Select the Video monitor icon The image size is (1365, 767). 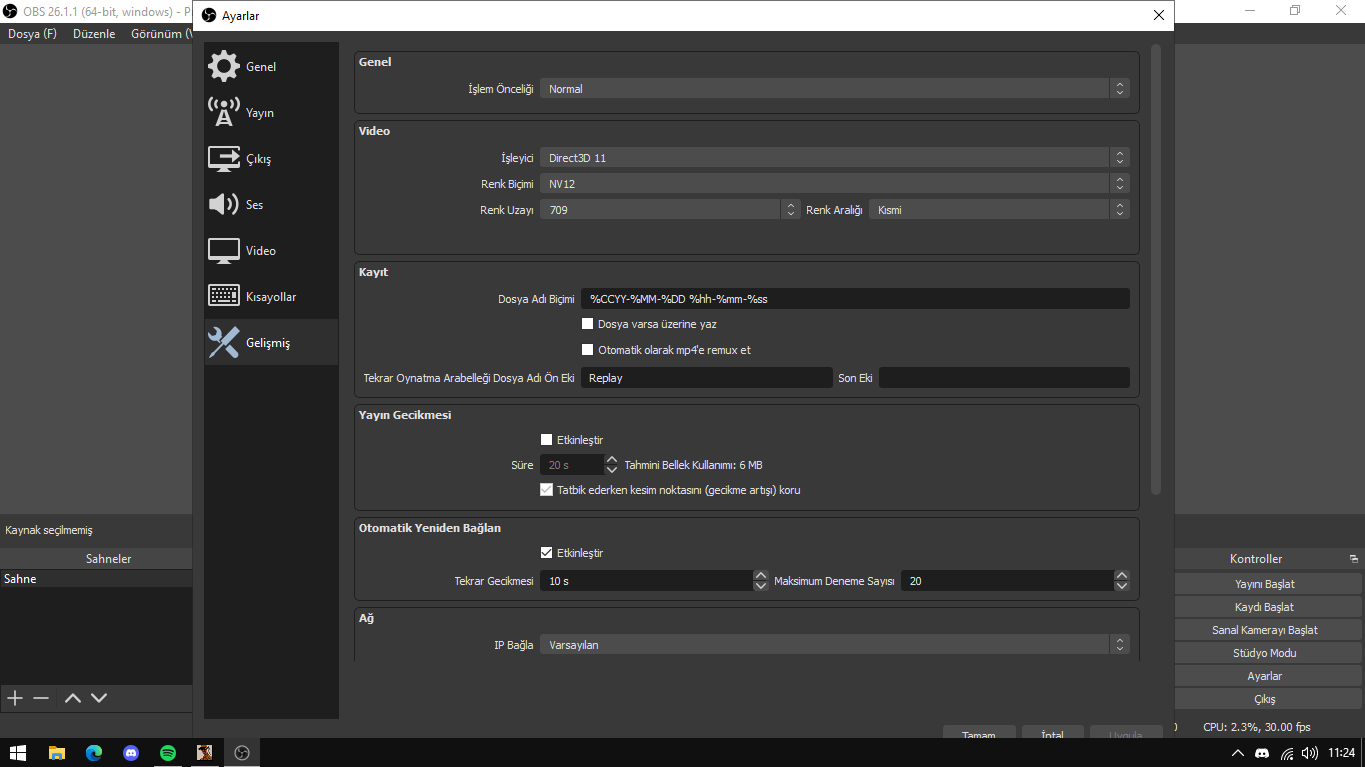pyautogui.click(x=224, y=250)
